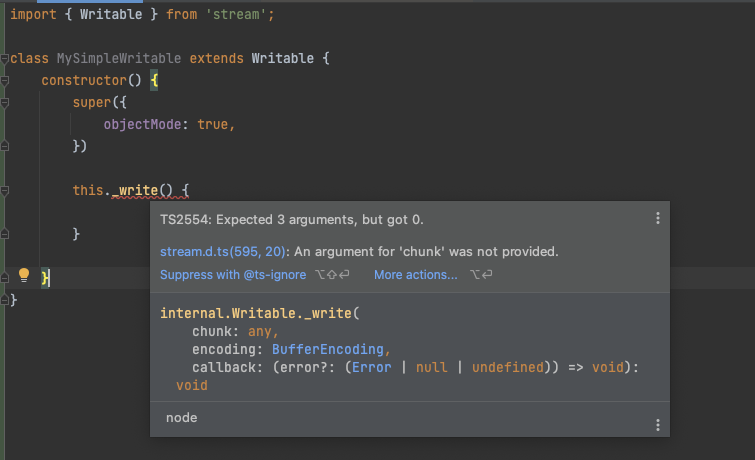Image resolution: width=755 pixels, height=460 pixels.
Task: Collapse the MySimpleWritable class fold marker
Action: pyautogui.click(x=5, y=59)
